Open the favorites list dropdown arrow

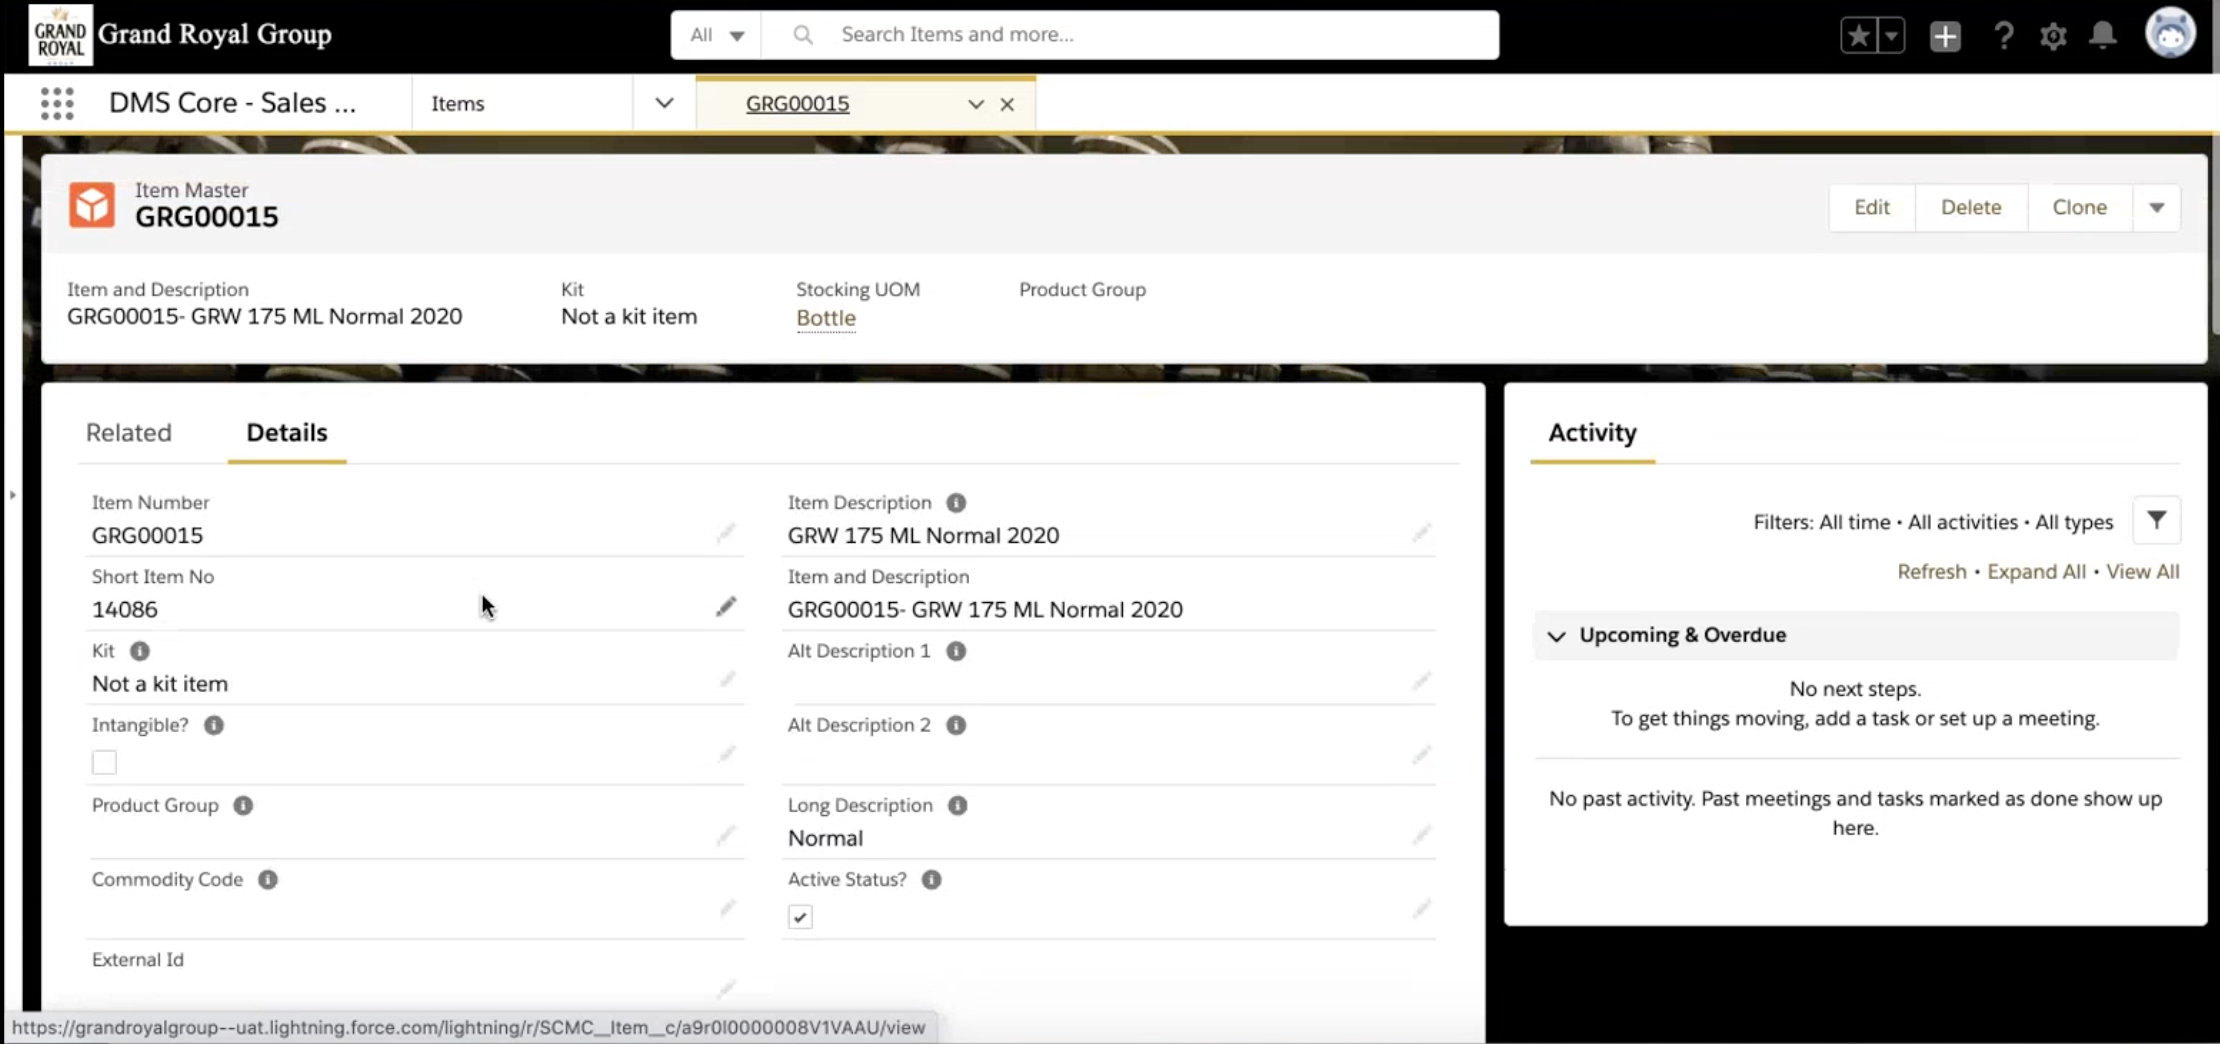[1891, 36]
